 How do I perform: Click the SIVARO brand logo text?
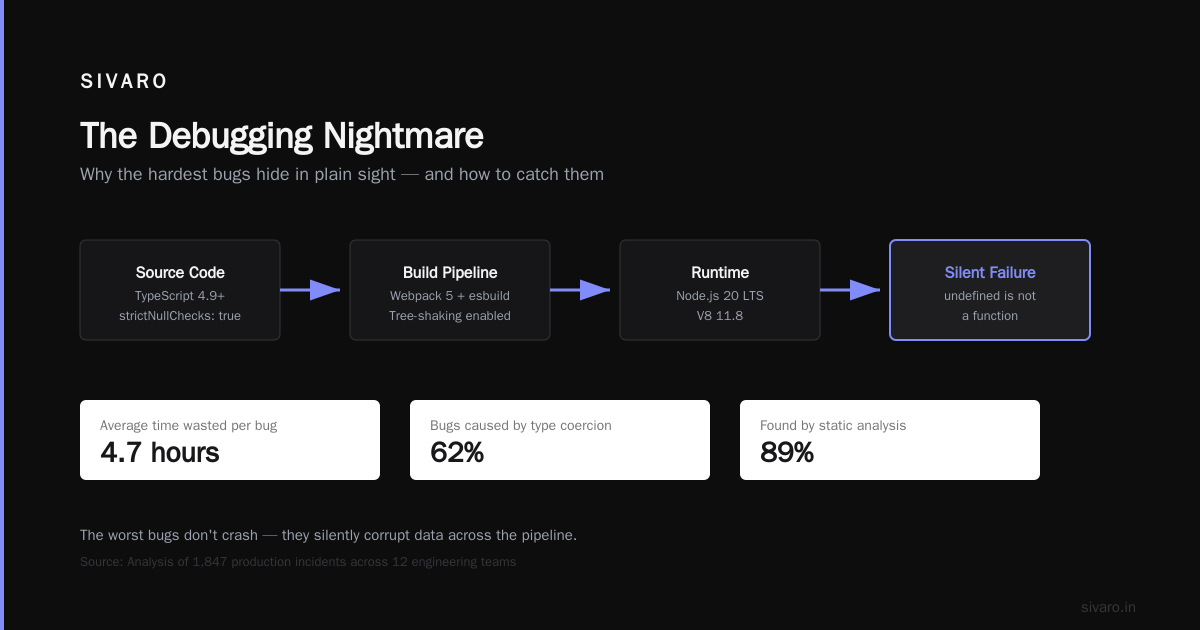click(124, 82)
